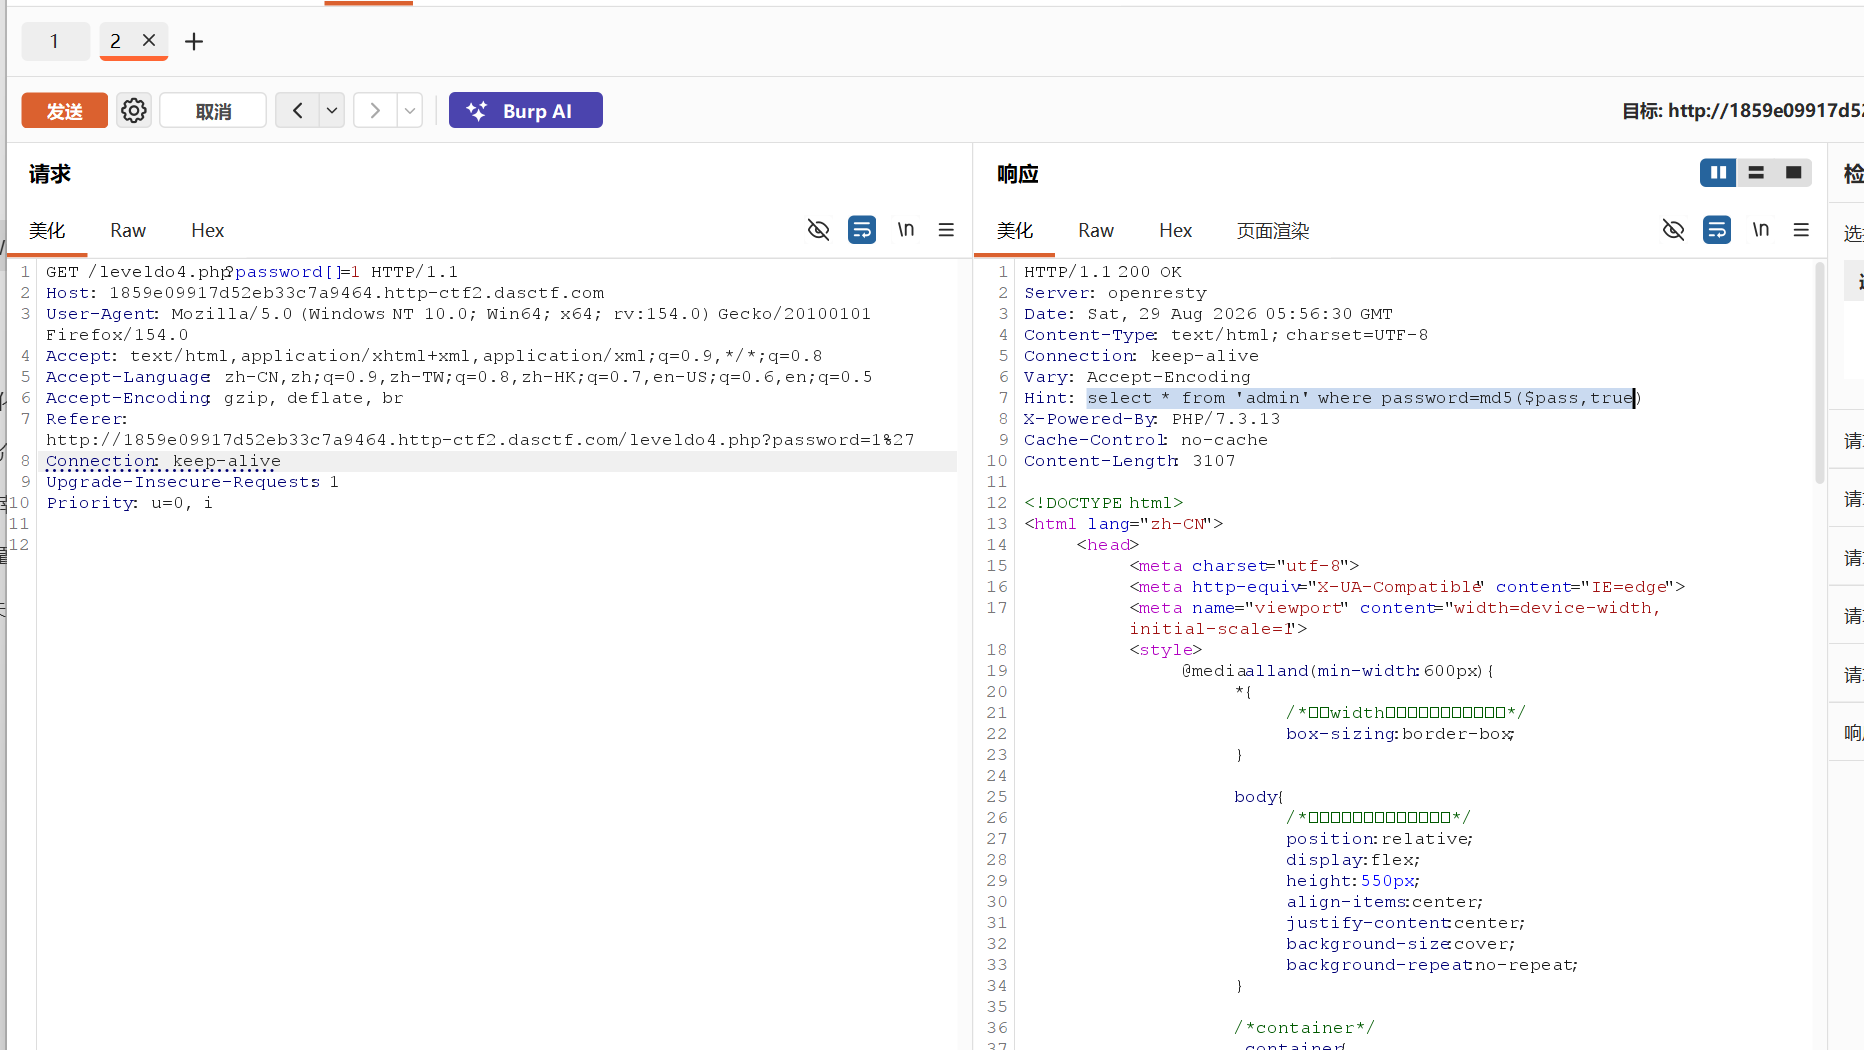The image size is (1864, 1050).
Task: Click the Connection: keep-alive request line
Action: point(163,461)
